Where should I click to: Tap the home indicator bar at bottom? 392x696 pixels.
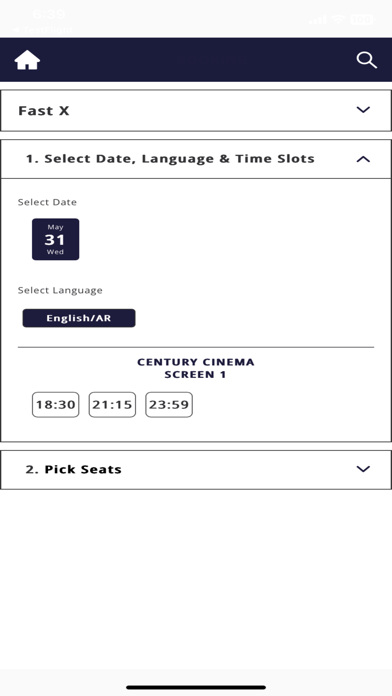(196, 688)
